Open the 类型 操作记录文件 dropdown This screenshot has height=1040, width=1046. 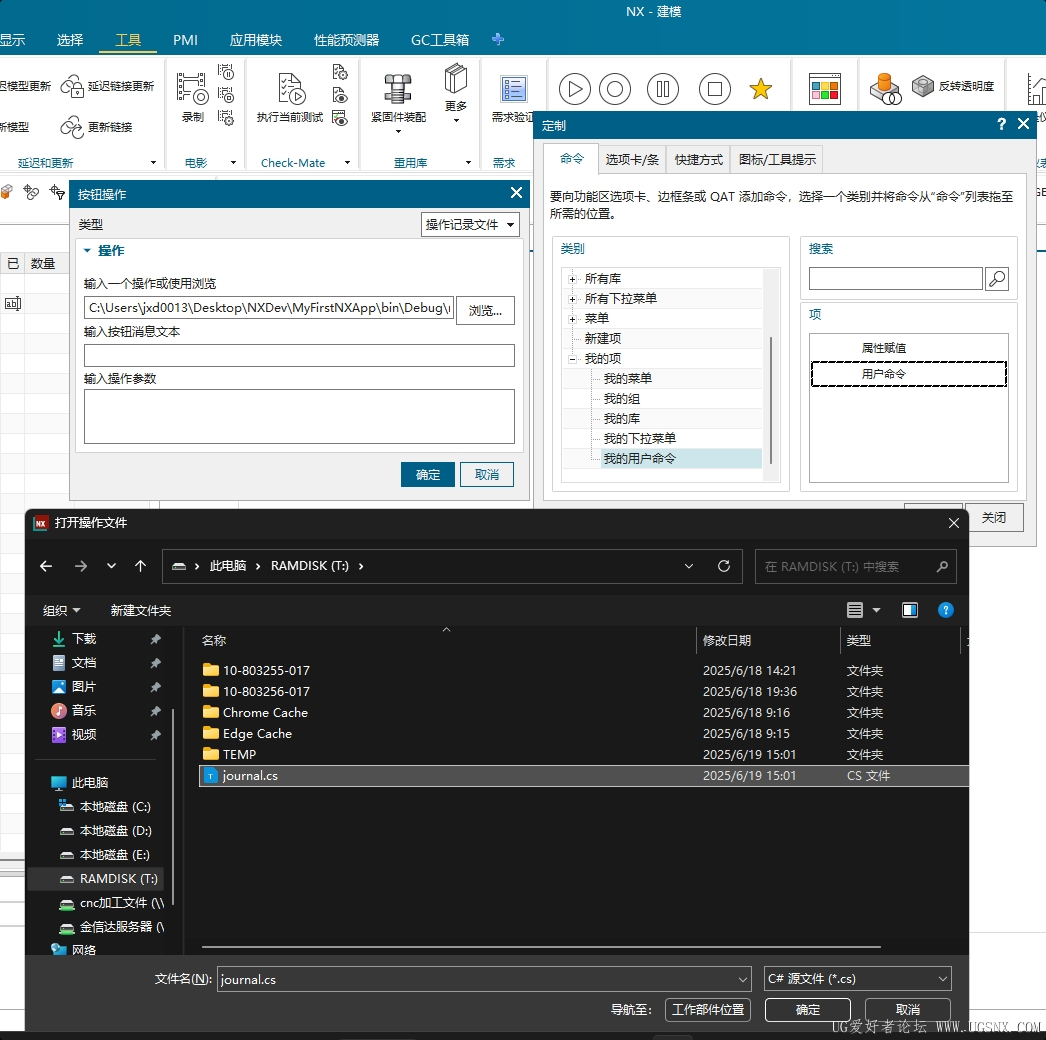coord(470,225)
